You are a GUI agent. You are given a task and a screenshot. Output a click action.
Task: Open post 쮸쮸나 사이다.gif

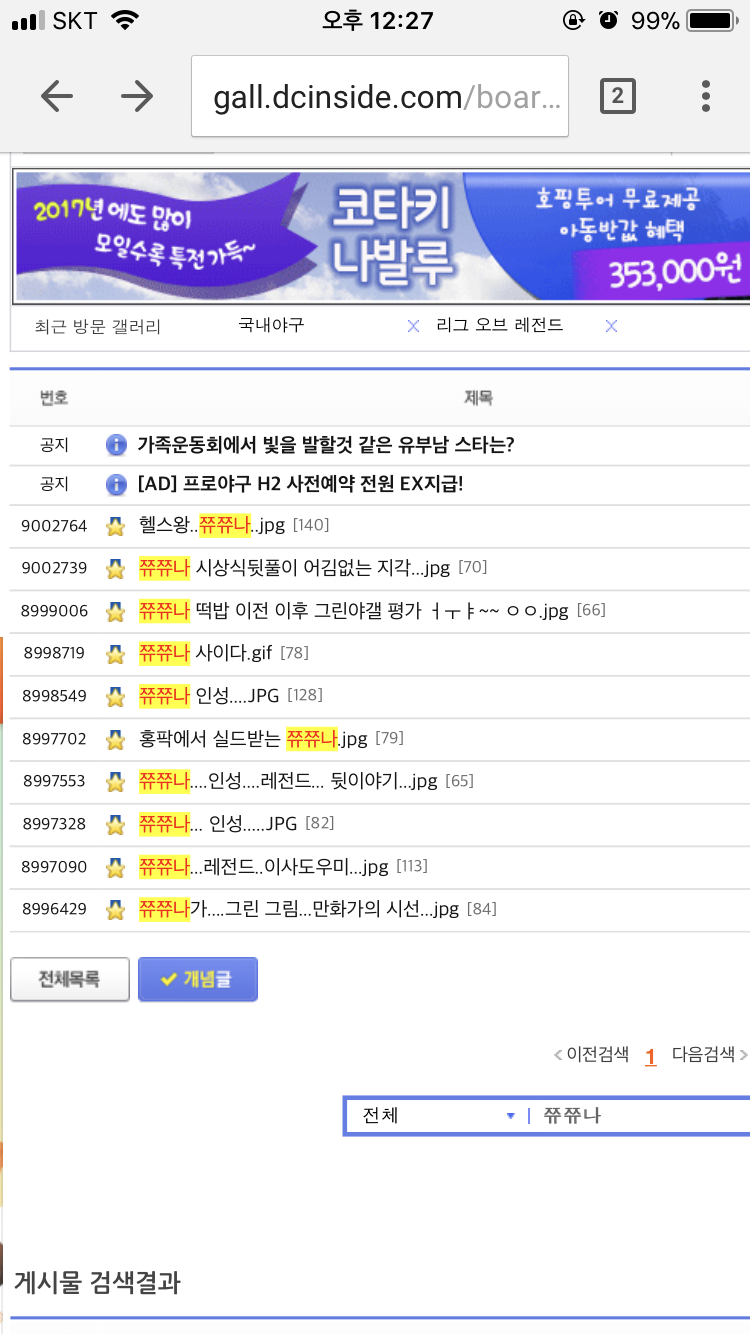click(x=206, y=653)
